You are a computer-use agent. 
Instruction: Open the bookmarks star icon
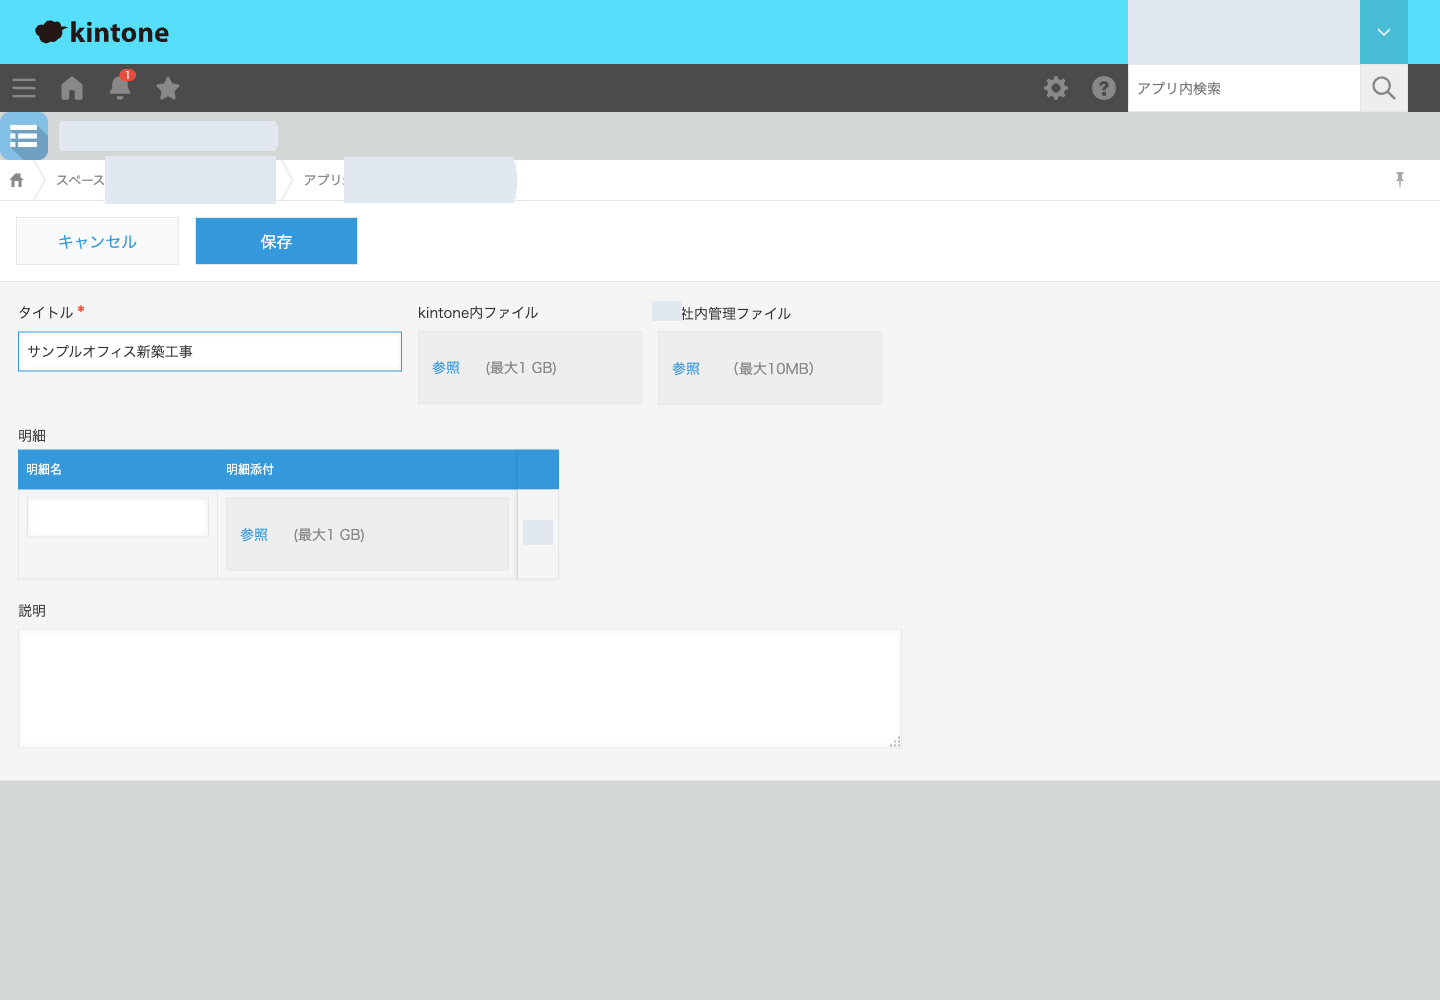pyautogui.click(x=168, y=88)
